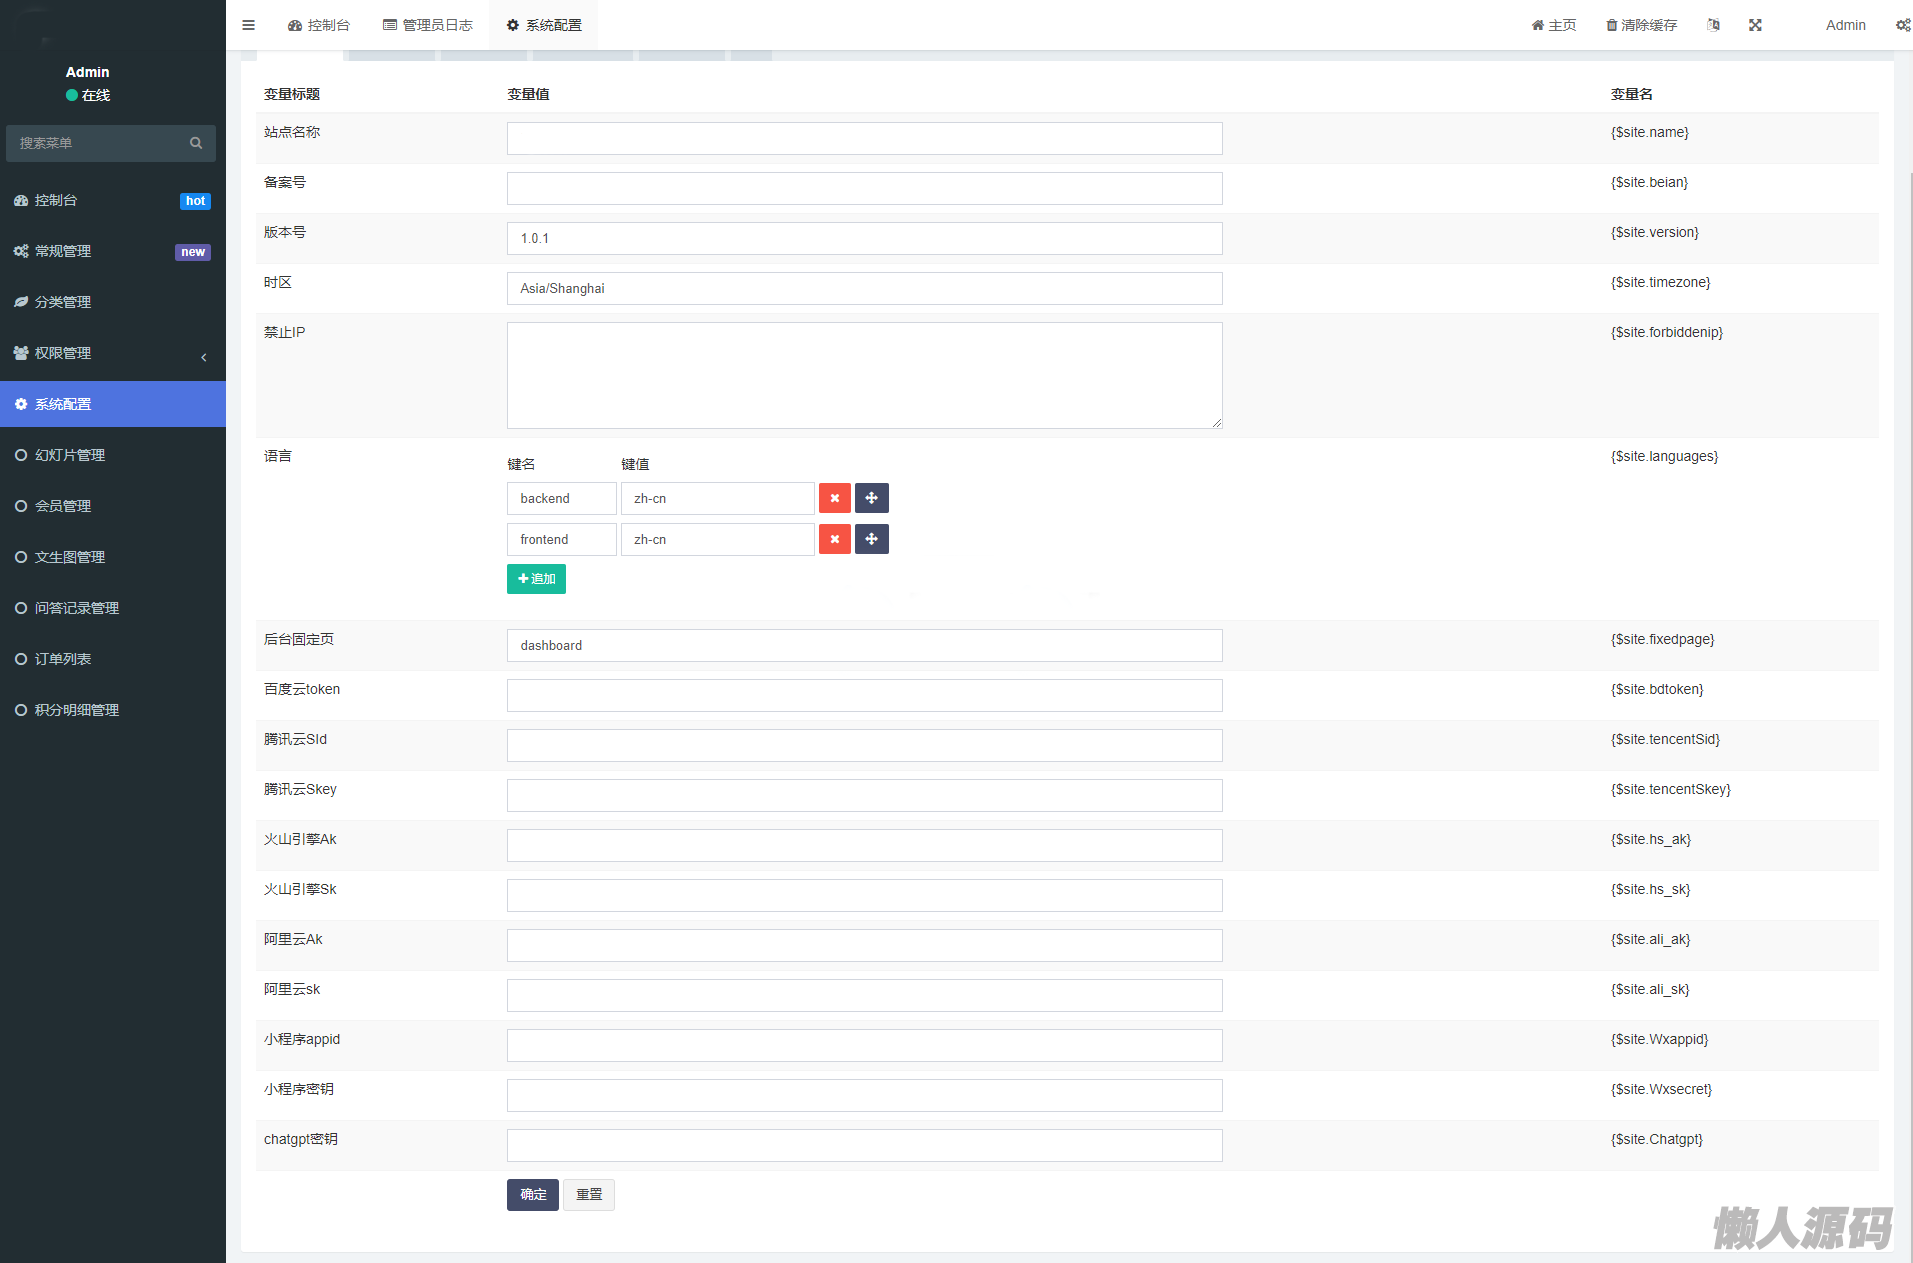Click the 阿里云Ak input field

click(x=865, y=945)
